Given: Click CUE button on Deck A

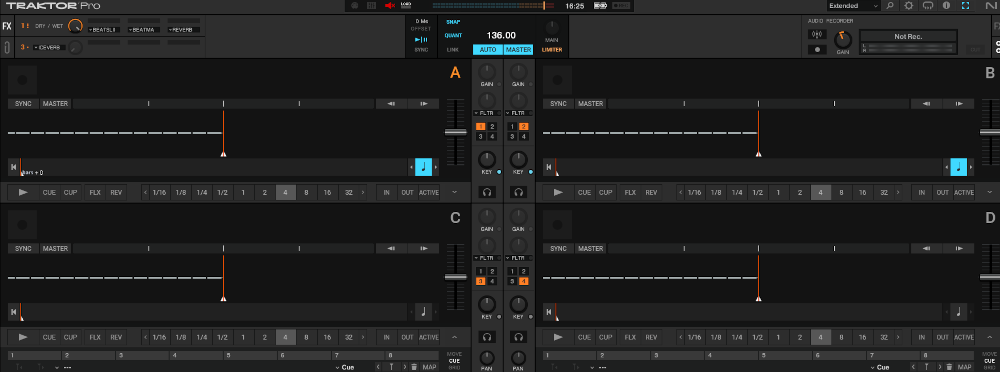Looking at the screenshot, I should coord(49,192).
